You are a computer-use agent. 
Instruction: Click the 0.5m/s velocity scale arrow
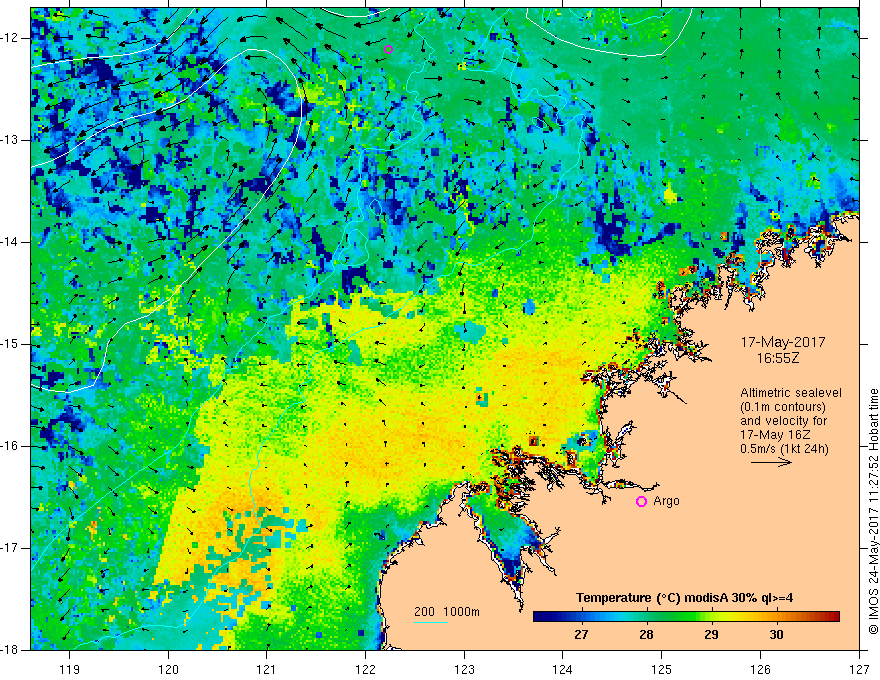pyautogui.click(x=772, y=462)
